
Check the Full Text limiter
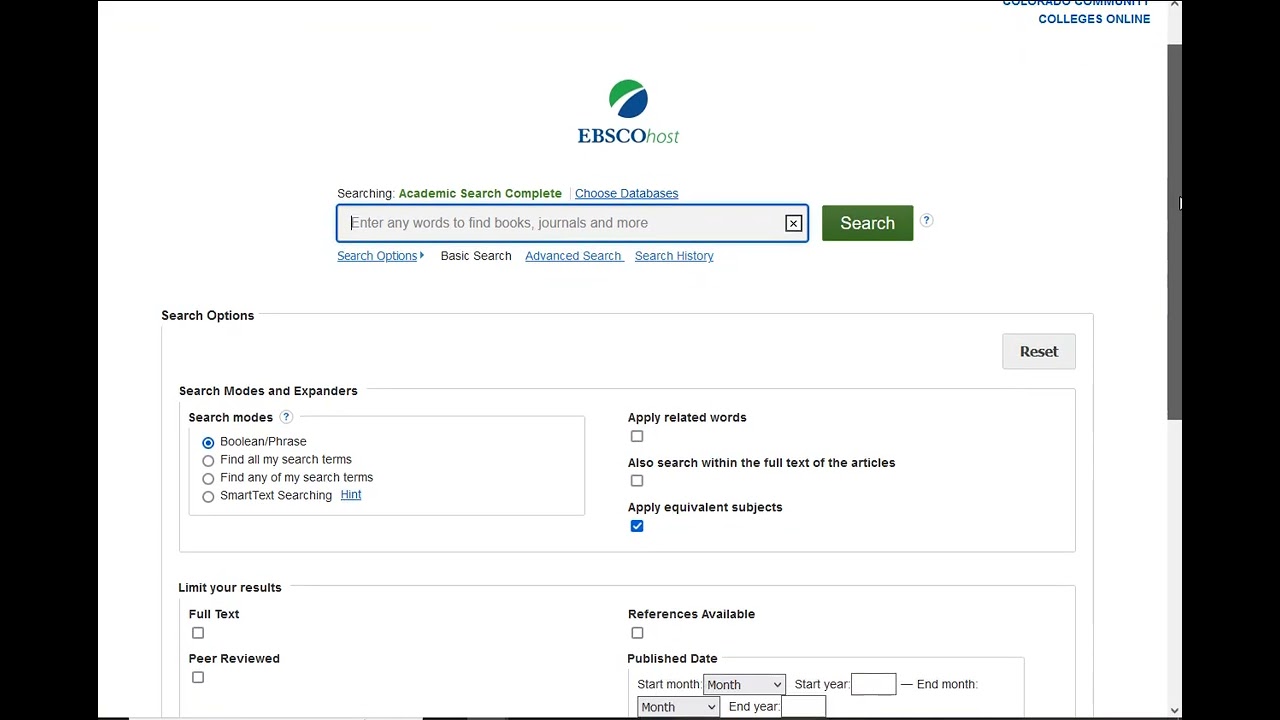coord(198,633)
